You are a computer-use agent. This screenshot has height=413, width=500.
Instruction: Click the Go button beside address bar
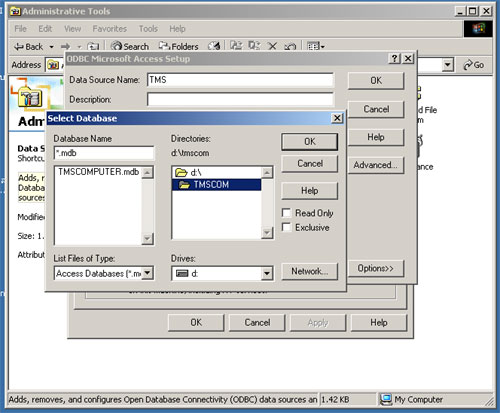pos(474,65)
